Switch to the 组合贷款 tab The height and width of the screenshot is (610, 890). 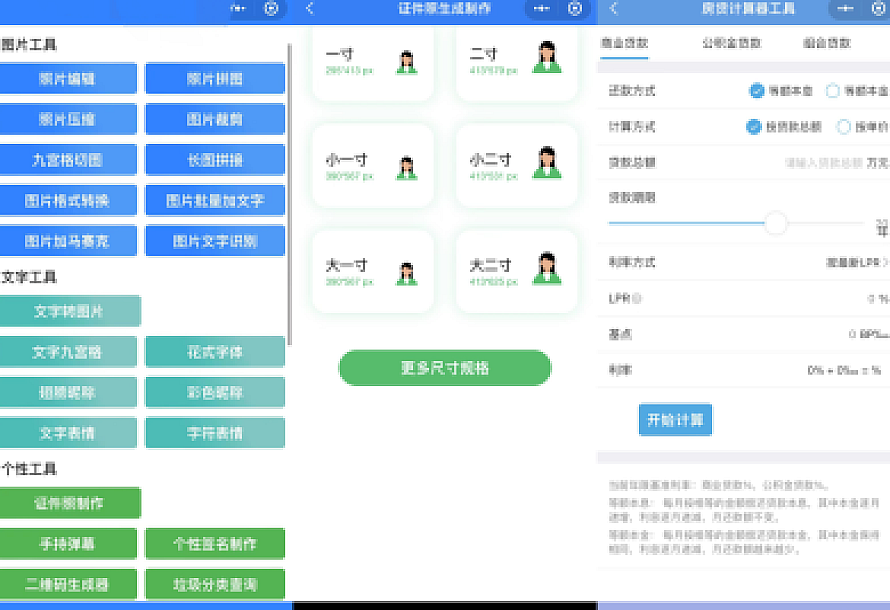826,44
